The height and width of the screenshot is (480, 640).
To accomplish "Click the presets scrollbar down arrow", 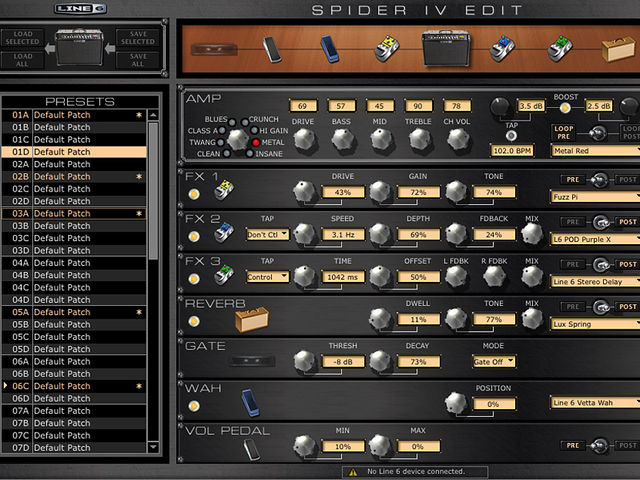I will [x=153, y=447].
